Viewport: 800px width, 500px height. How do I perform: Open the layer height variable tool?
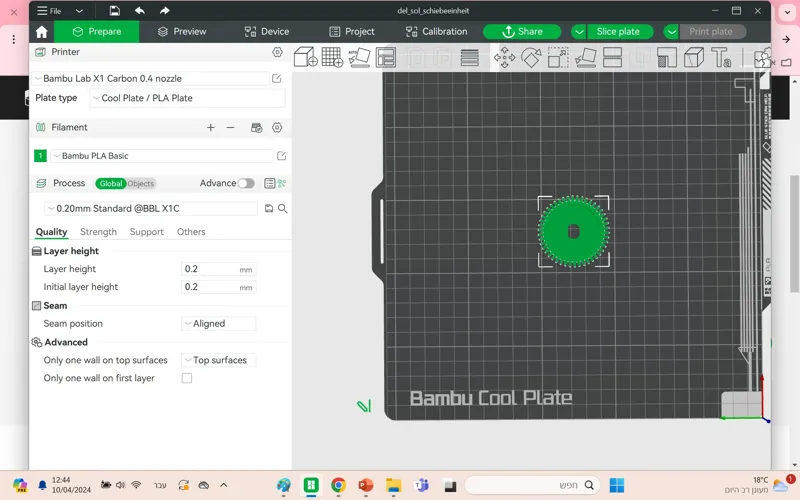[469, 57]
